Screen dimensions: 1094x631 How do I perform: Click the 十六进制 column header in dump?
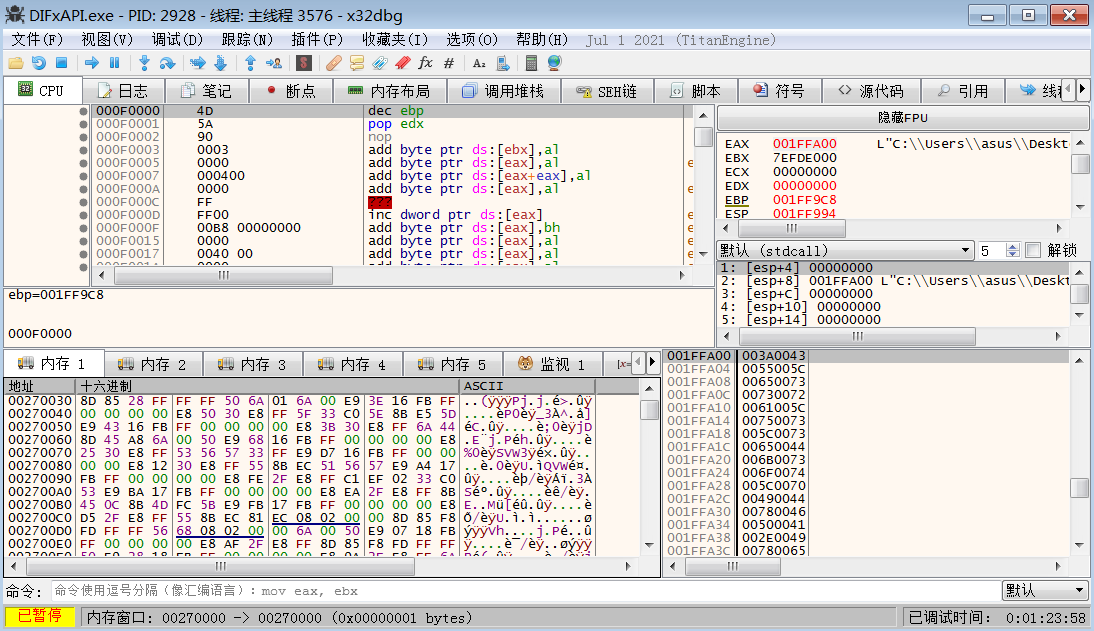268,386
